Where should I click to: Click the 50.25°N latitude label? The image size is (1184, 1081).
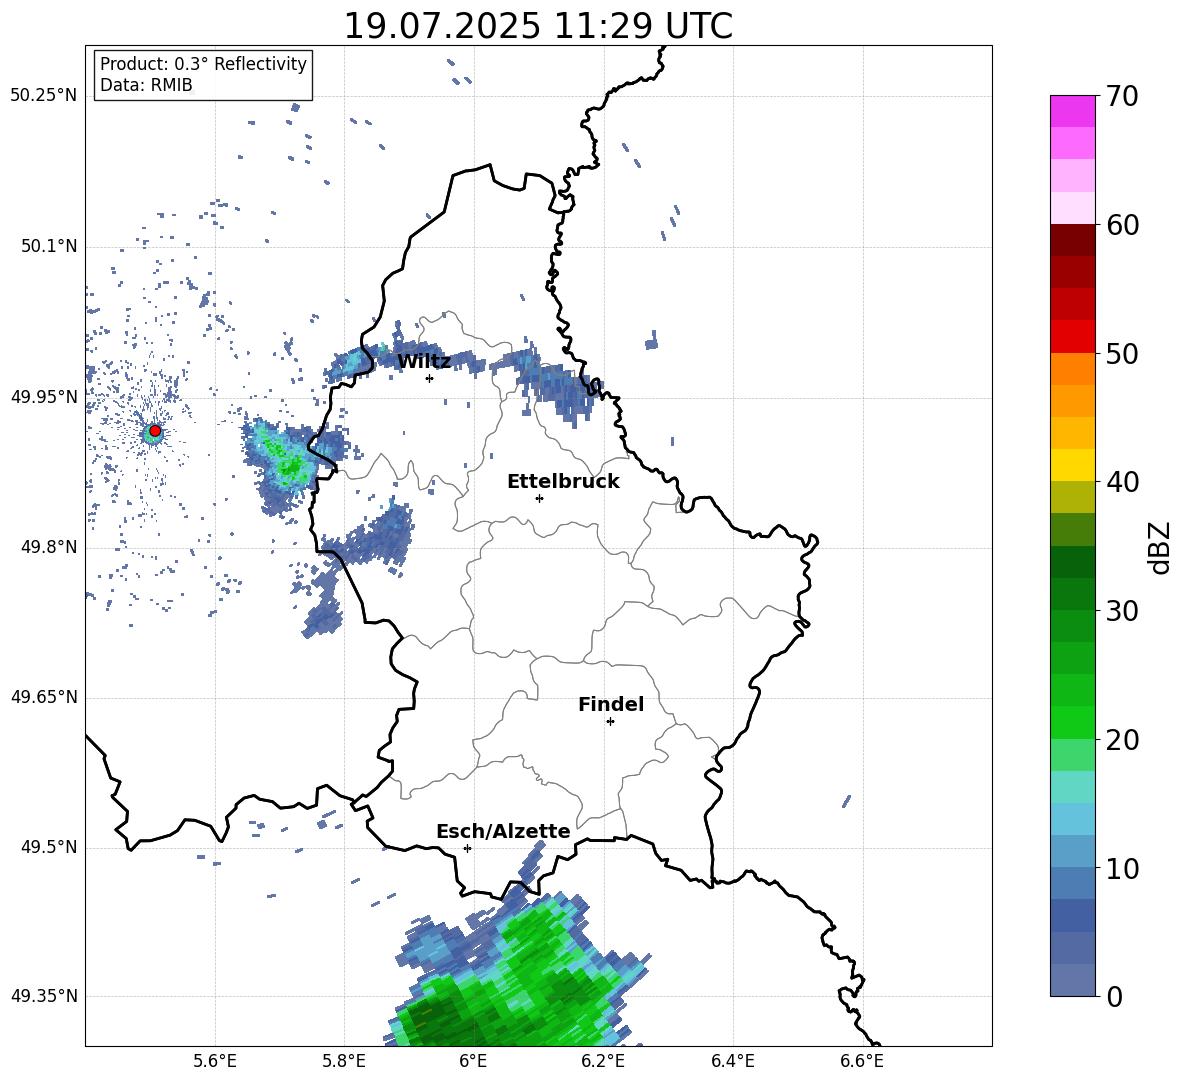coord(44,96)
